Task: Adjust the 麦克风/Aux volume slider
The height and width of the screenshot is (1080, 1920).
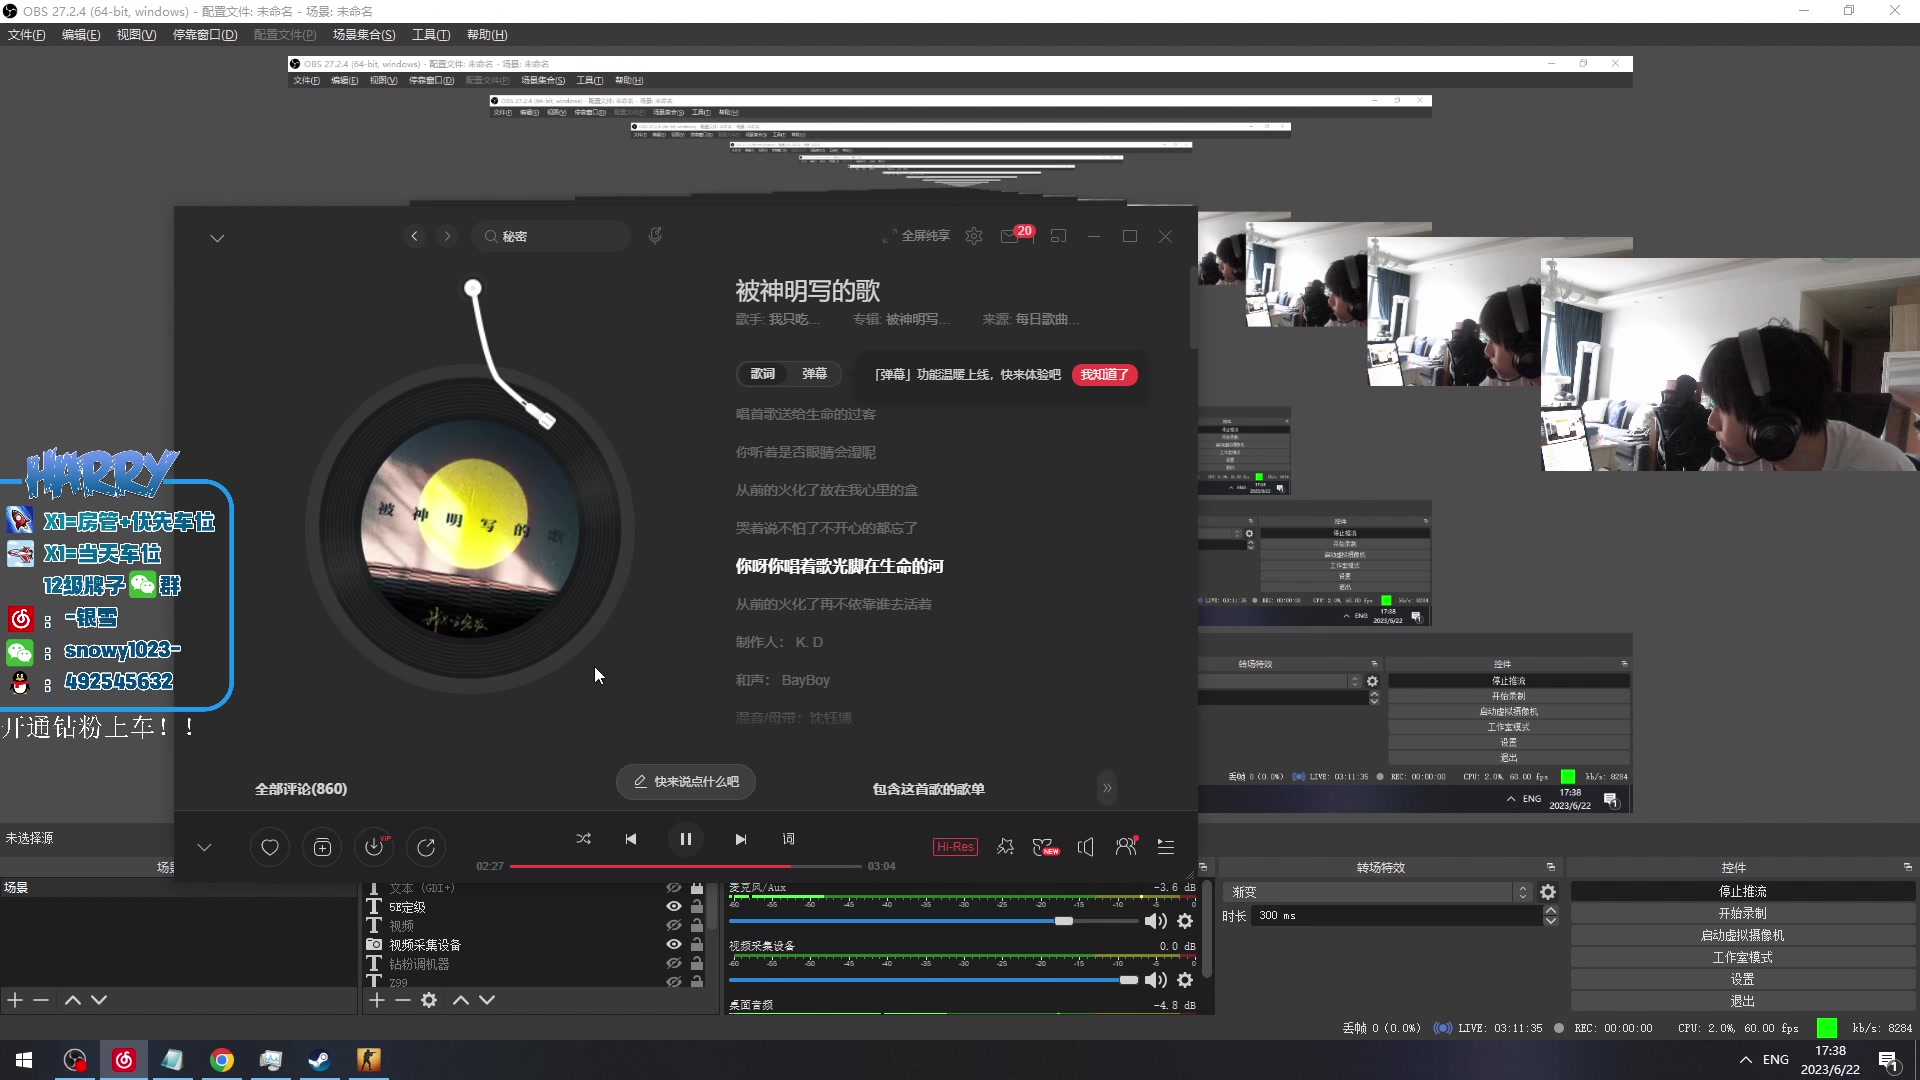Action: (934, 921)
